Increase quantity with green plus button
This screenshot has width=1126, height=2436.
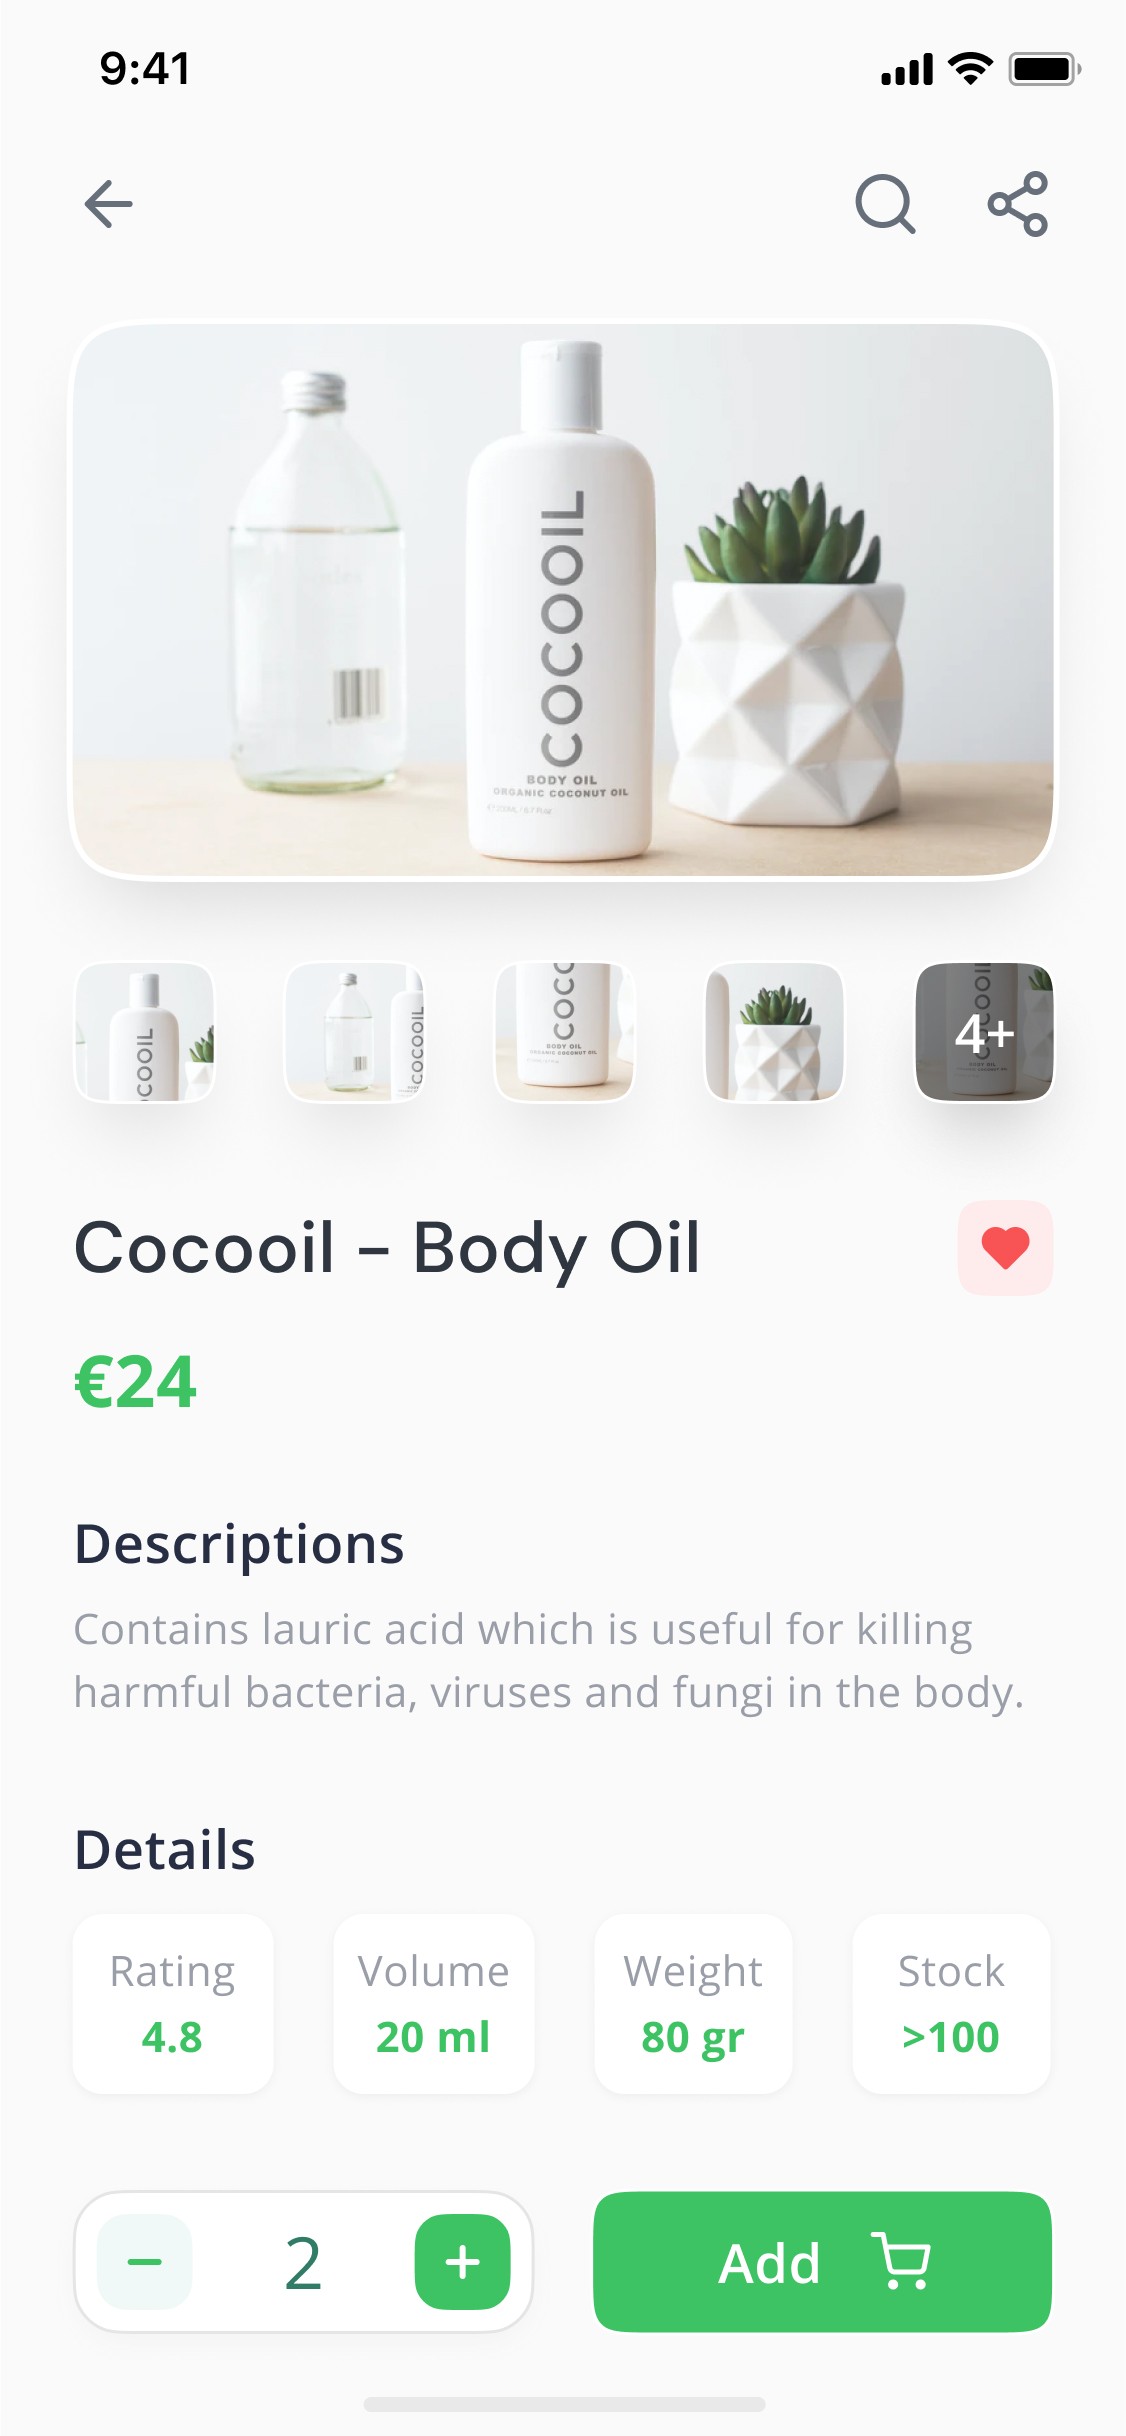click(462, 2262)
